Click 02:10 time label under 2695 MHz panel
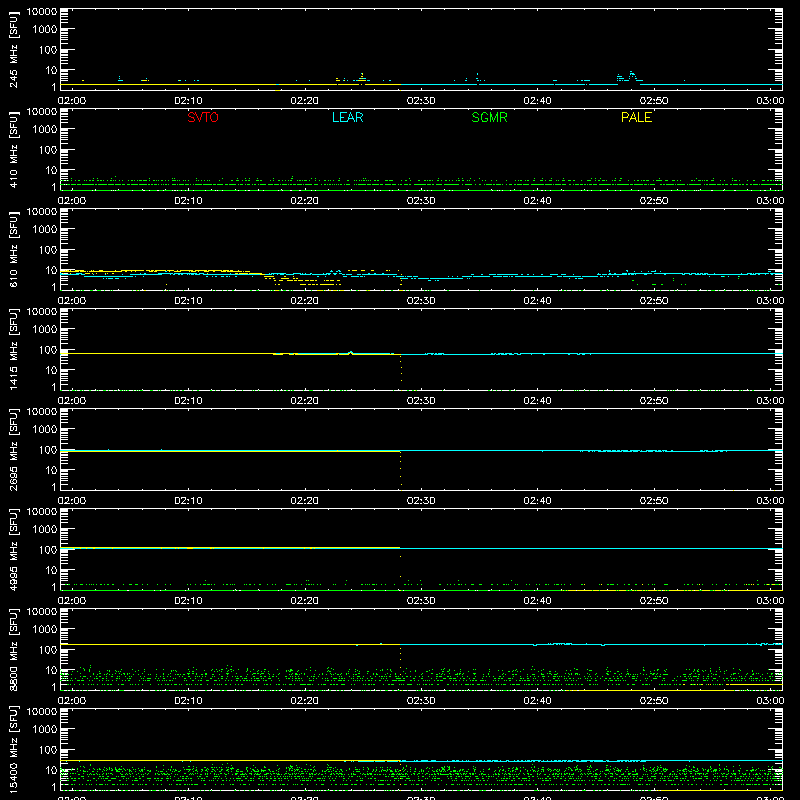Screen dimensions: 800x800 click(188, 501)
